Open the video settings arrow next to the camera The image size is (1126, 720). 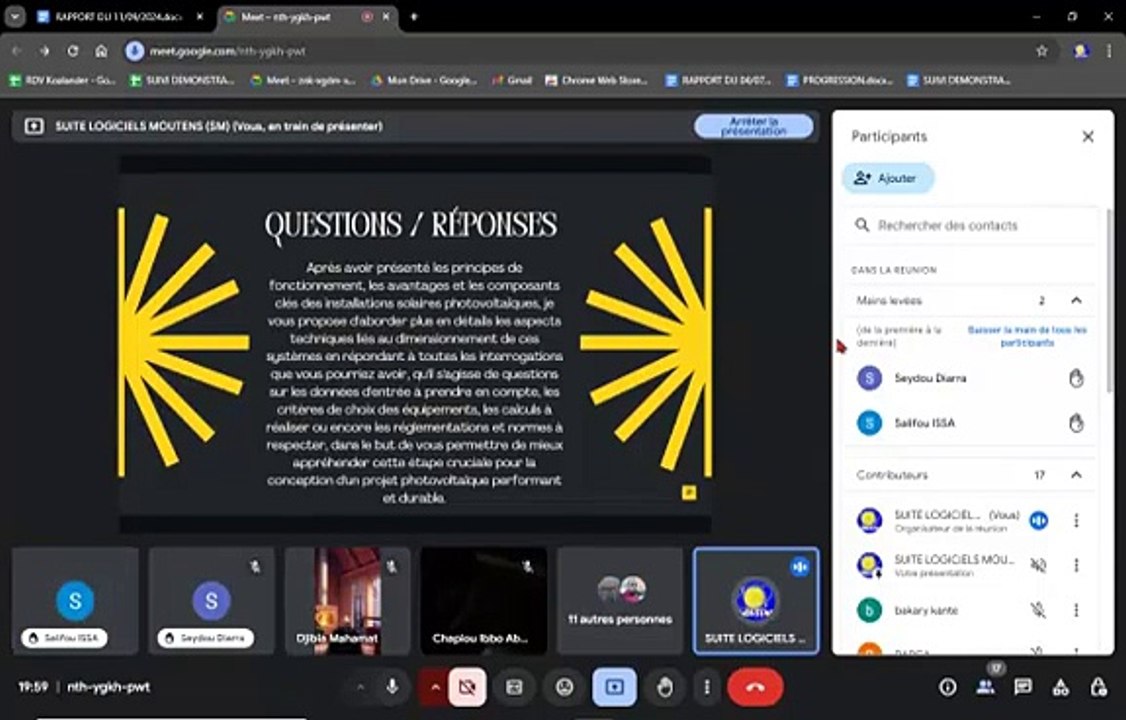click(x=435, y=687)
